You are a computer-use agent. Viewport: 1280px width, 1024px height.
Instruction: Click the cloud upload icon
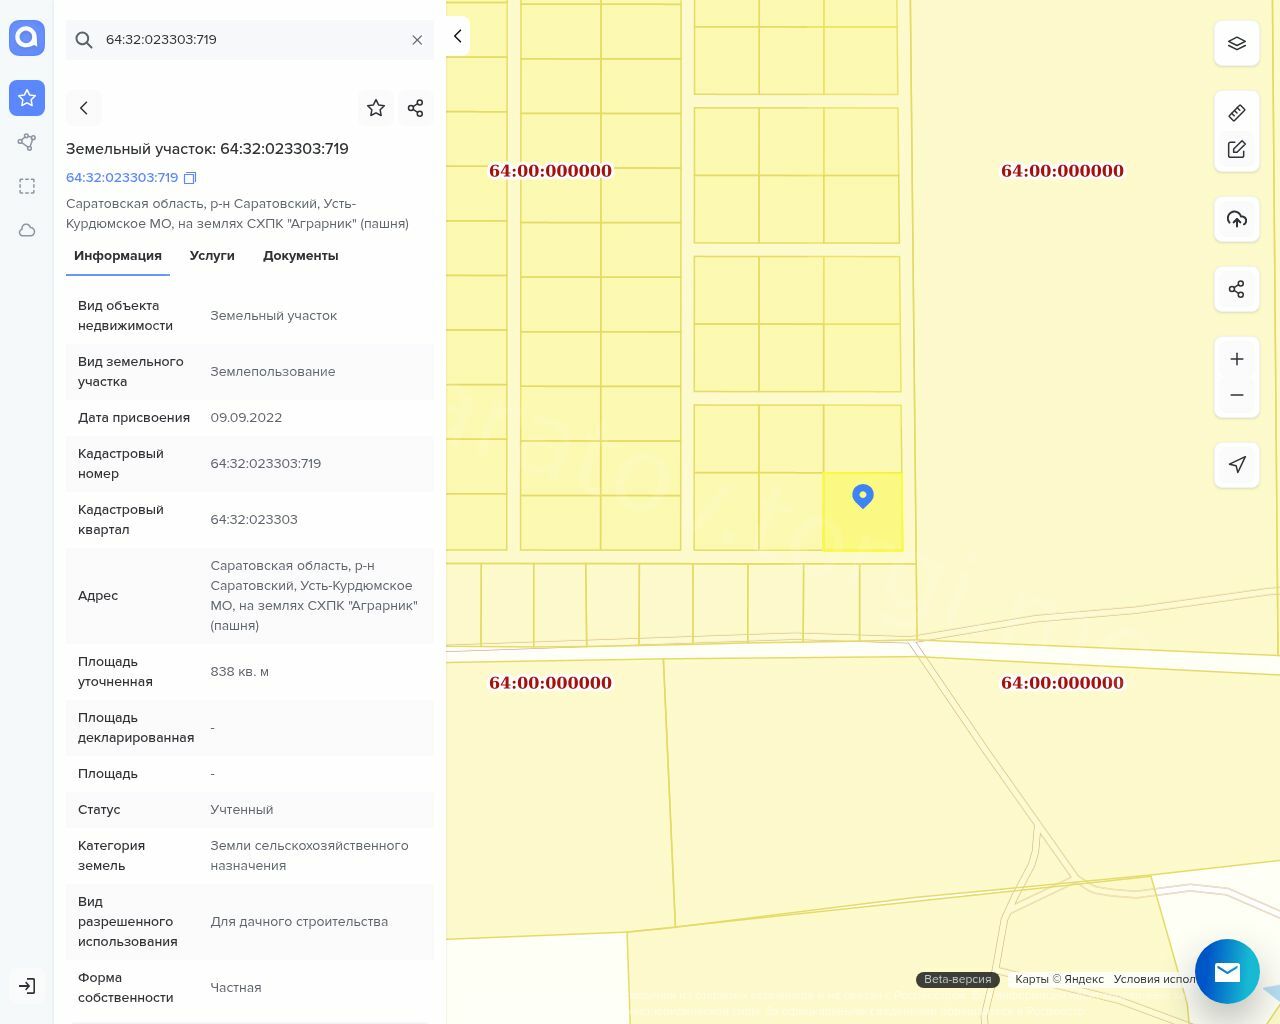[x=1236, y=219]
